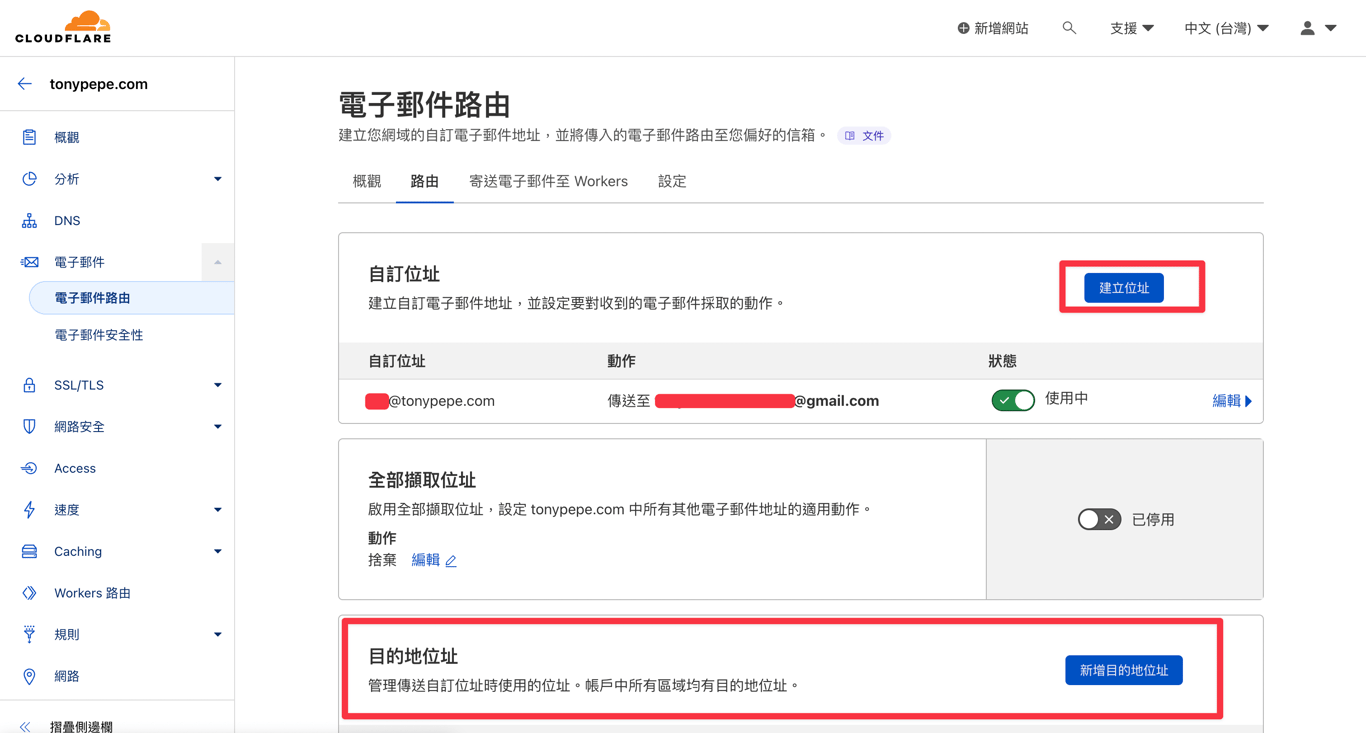Click the 分析 pie chart icon

[x=29, y=179]
